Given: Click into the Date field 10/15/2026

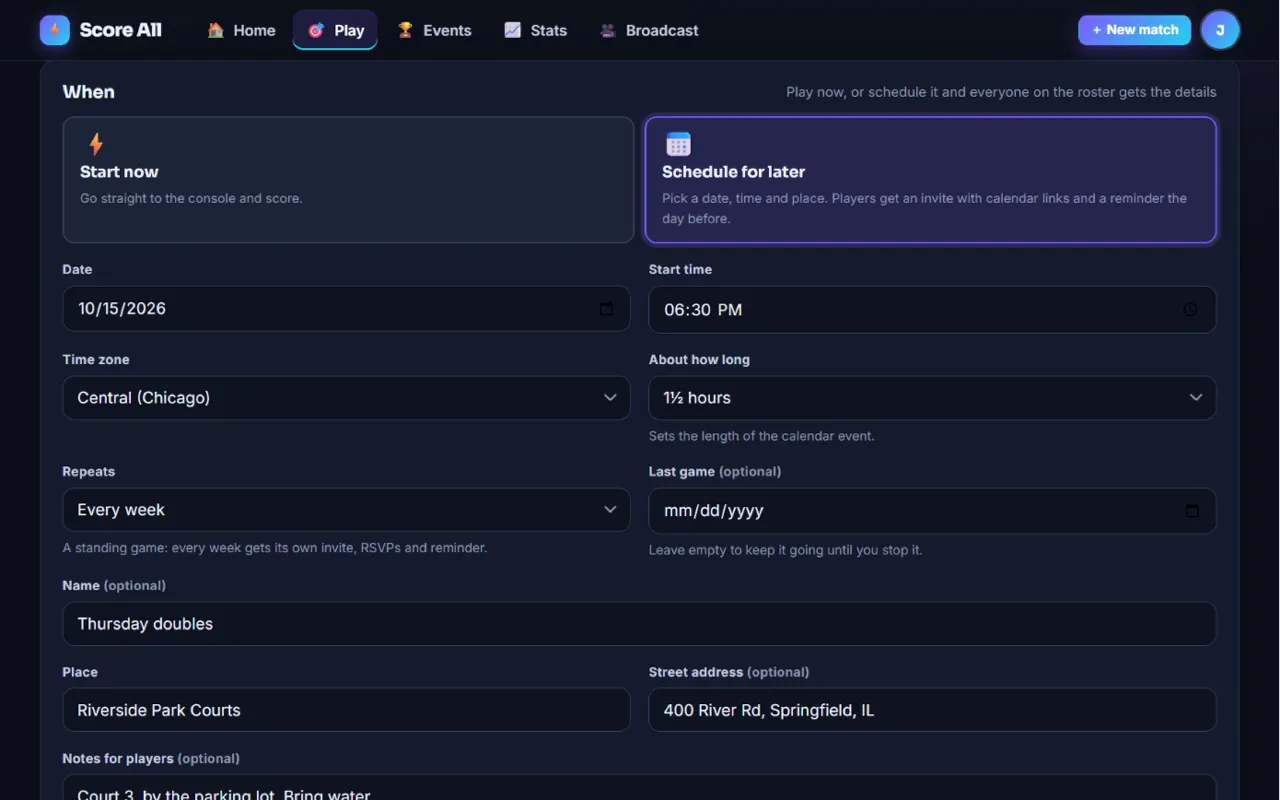Looking at the screenshot, I should (x=346, y=309).
